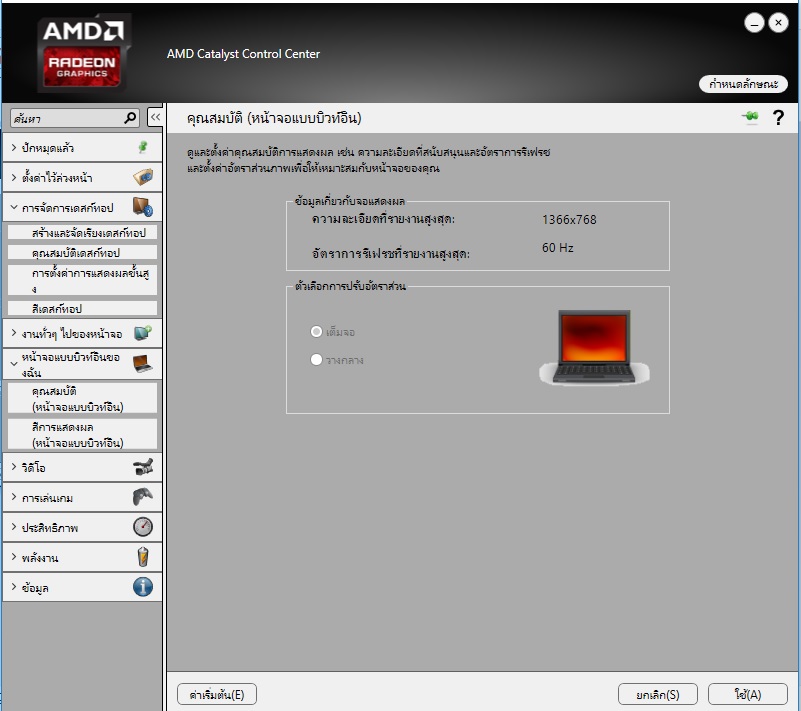801x711 pixels.
Task: Collapse the หน้าจอแบบบิวท์อินของฉัน section
Action: (14, 364)
